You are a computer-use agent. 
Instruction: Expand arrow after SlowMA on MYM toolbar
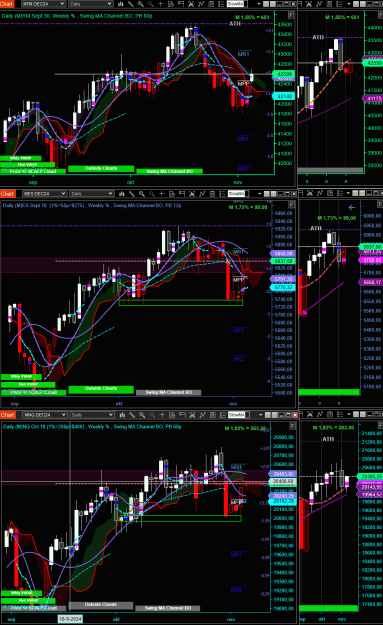coord(259,4)
